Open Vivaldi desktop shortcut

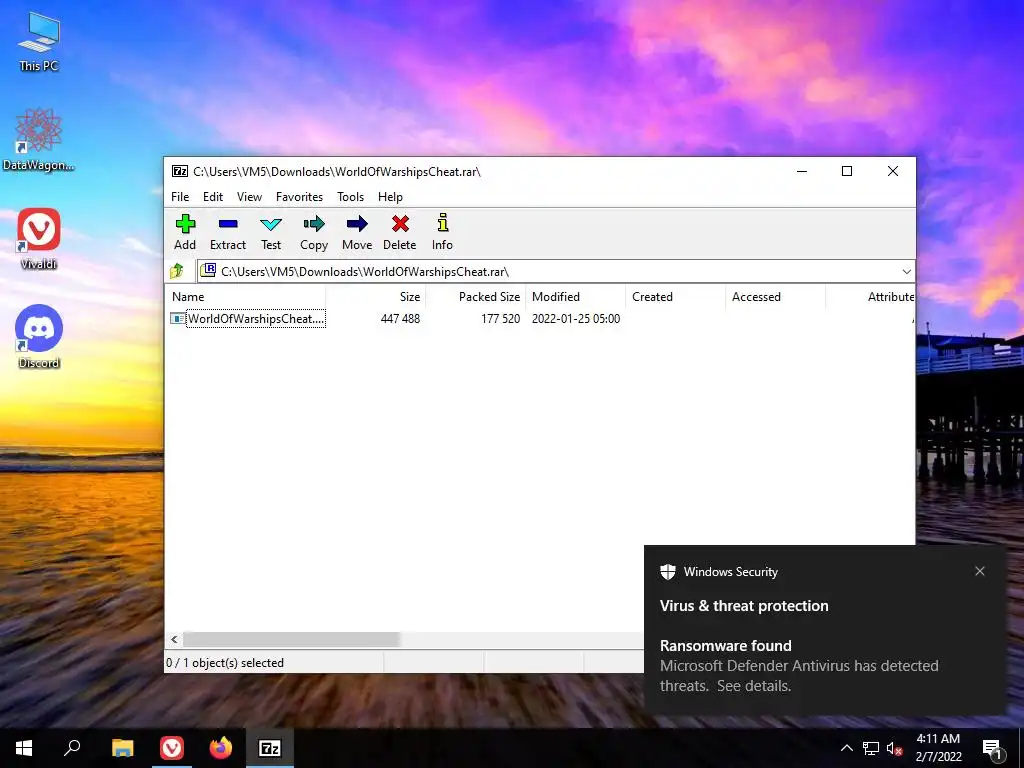[39, 238]
